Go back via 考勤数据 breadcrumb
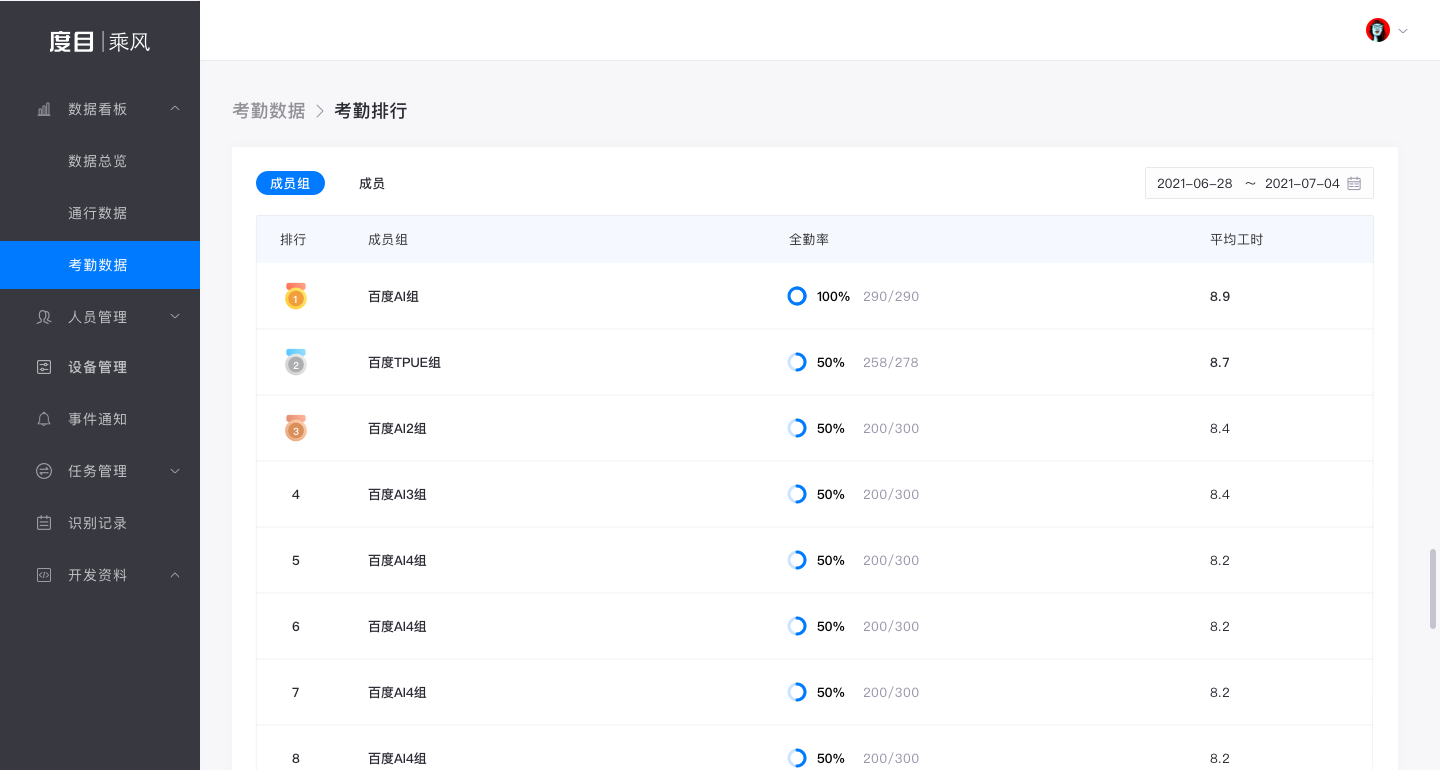 click(269, 111)
